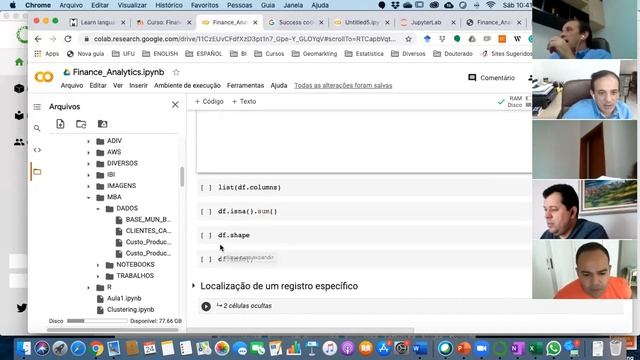
Task: Click the Twitter icon in left window
Action: tap(22, 307)
